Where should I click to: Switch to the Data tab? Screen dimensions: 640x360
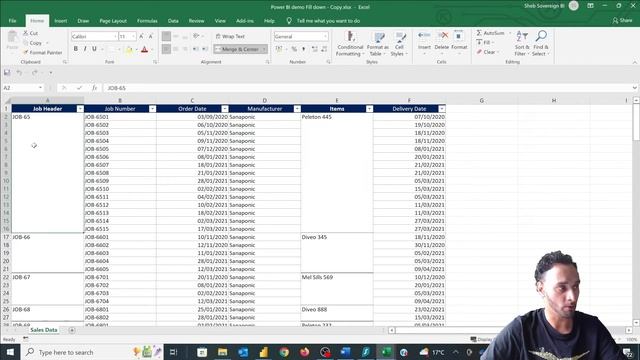[x=173, y=21]
